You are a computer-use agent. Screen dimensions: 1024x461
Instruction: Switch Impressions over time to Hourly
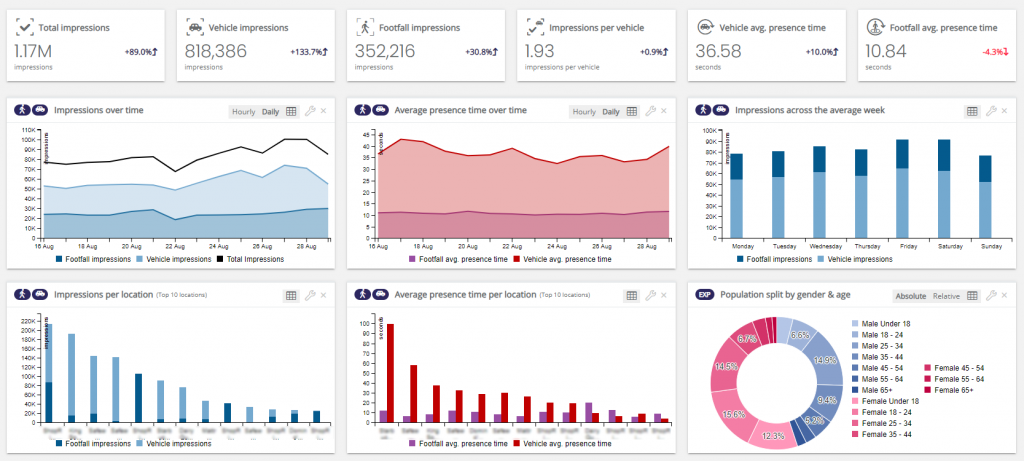(x=243, y=111)
